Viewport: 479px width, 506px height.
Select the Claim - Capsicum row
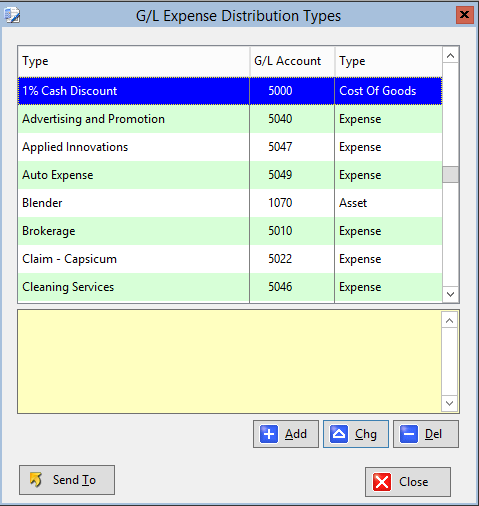coord(230,259)
